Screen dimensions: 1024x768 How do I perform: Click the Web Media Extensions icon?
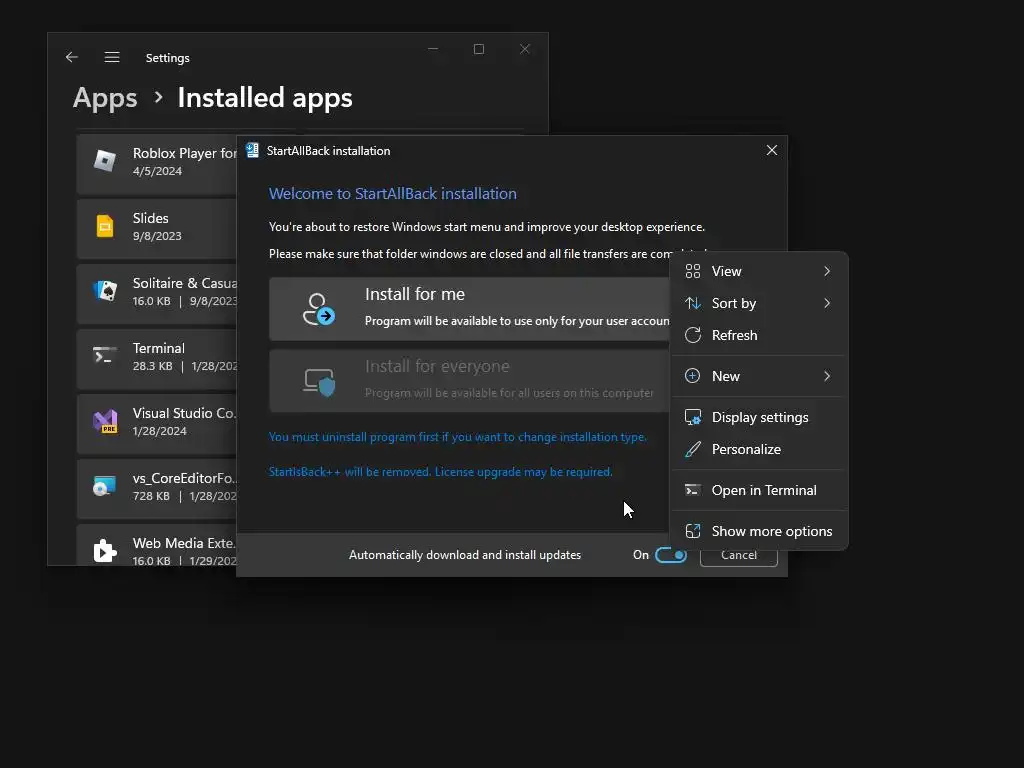coord(105,550)
